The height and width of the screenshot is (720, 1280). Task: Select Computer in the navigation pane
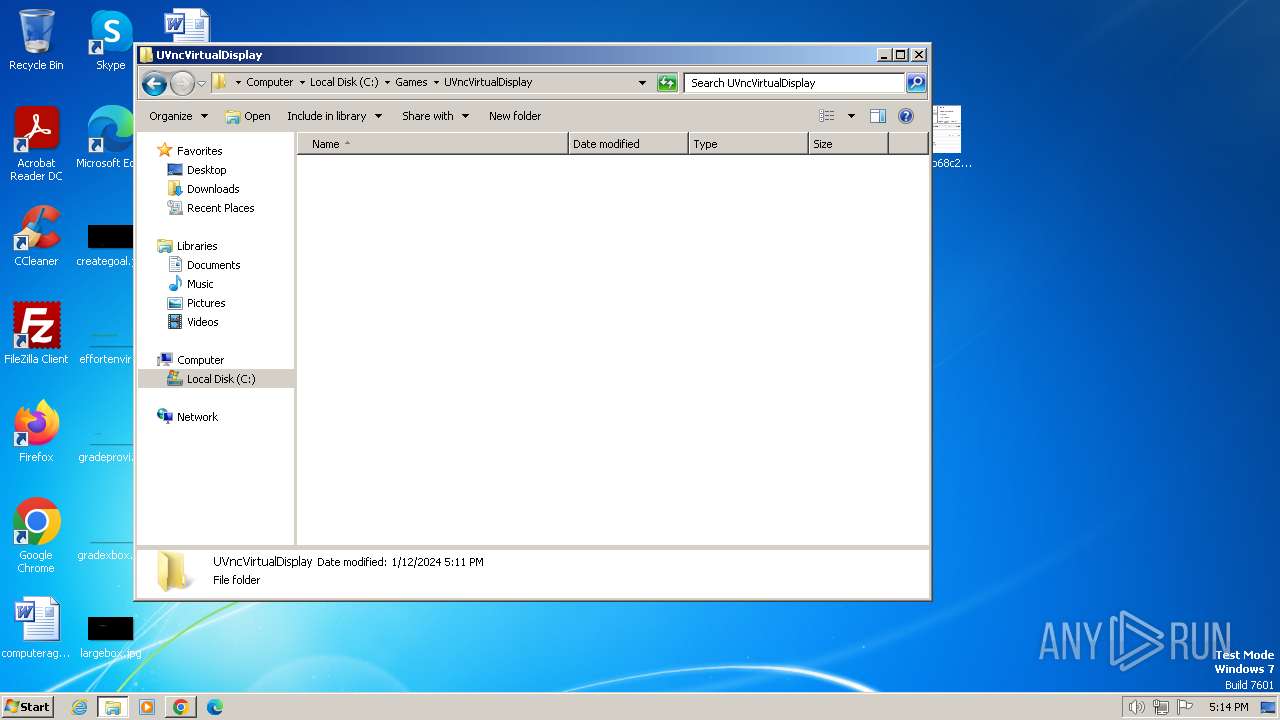click(x=200, y=360)
